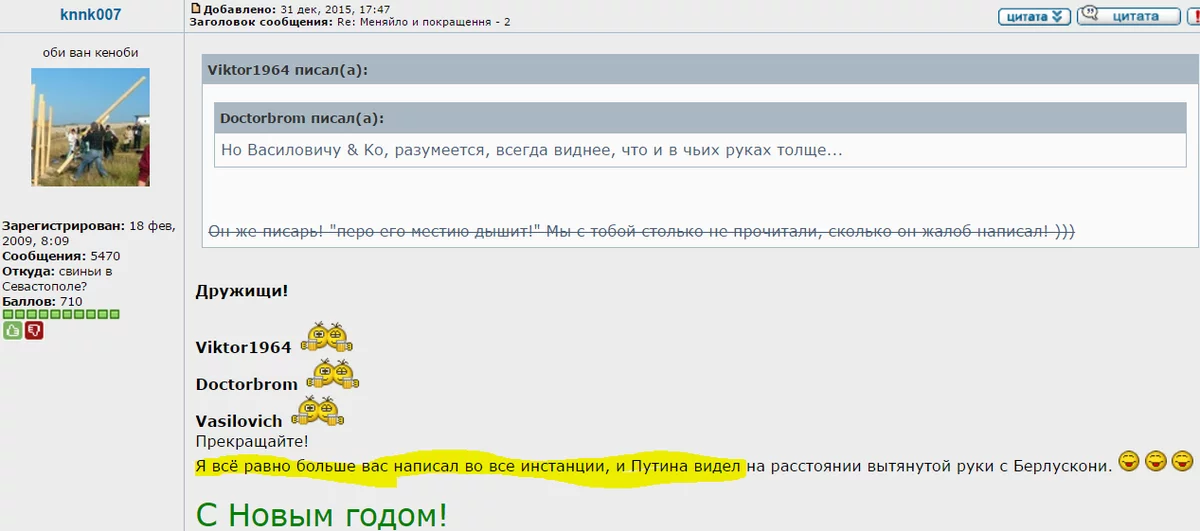Click the red thumbs-down reputation icon
Viewport: 1200px width, 531px height.
[x=34, y=330]
